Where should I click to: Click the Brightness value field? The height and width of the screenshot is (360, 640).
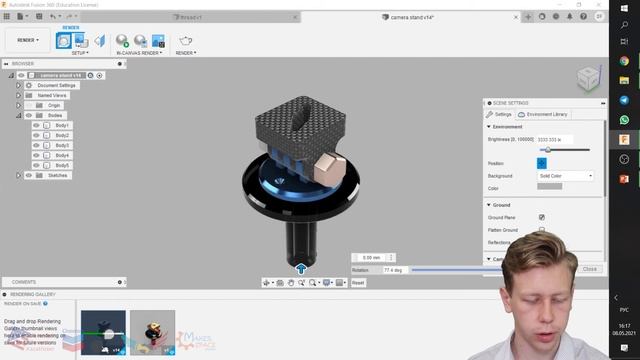[555, 140]
